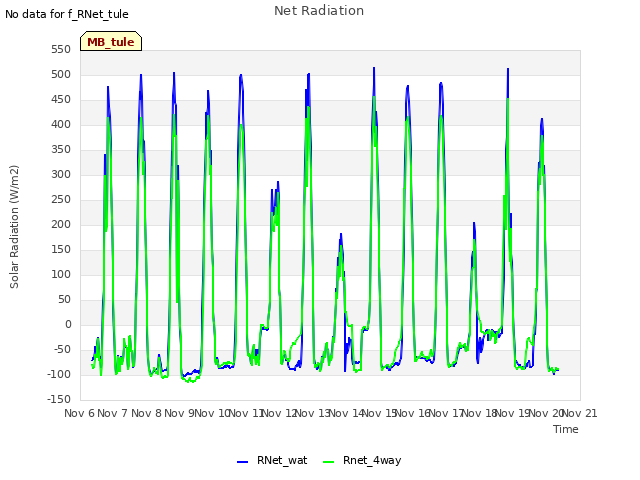This screenshot has height=480, width=640.
Task: Click the -150 y-axis tick label
Action: pos(59,399)
